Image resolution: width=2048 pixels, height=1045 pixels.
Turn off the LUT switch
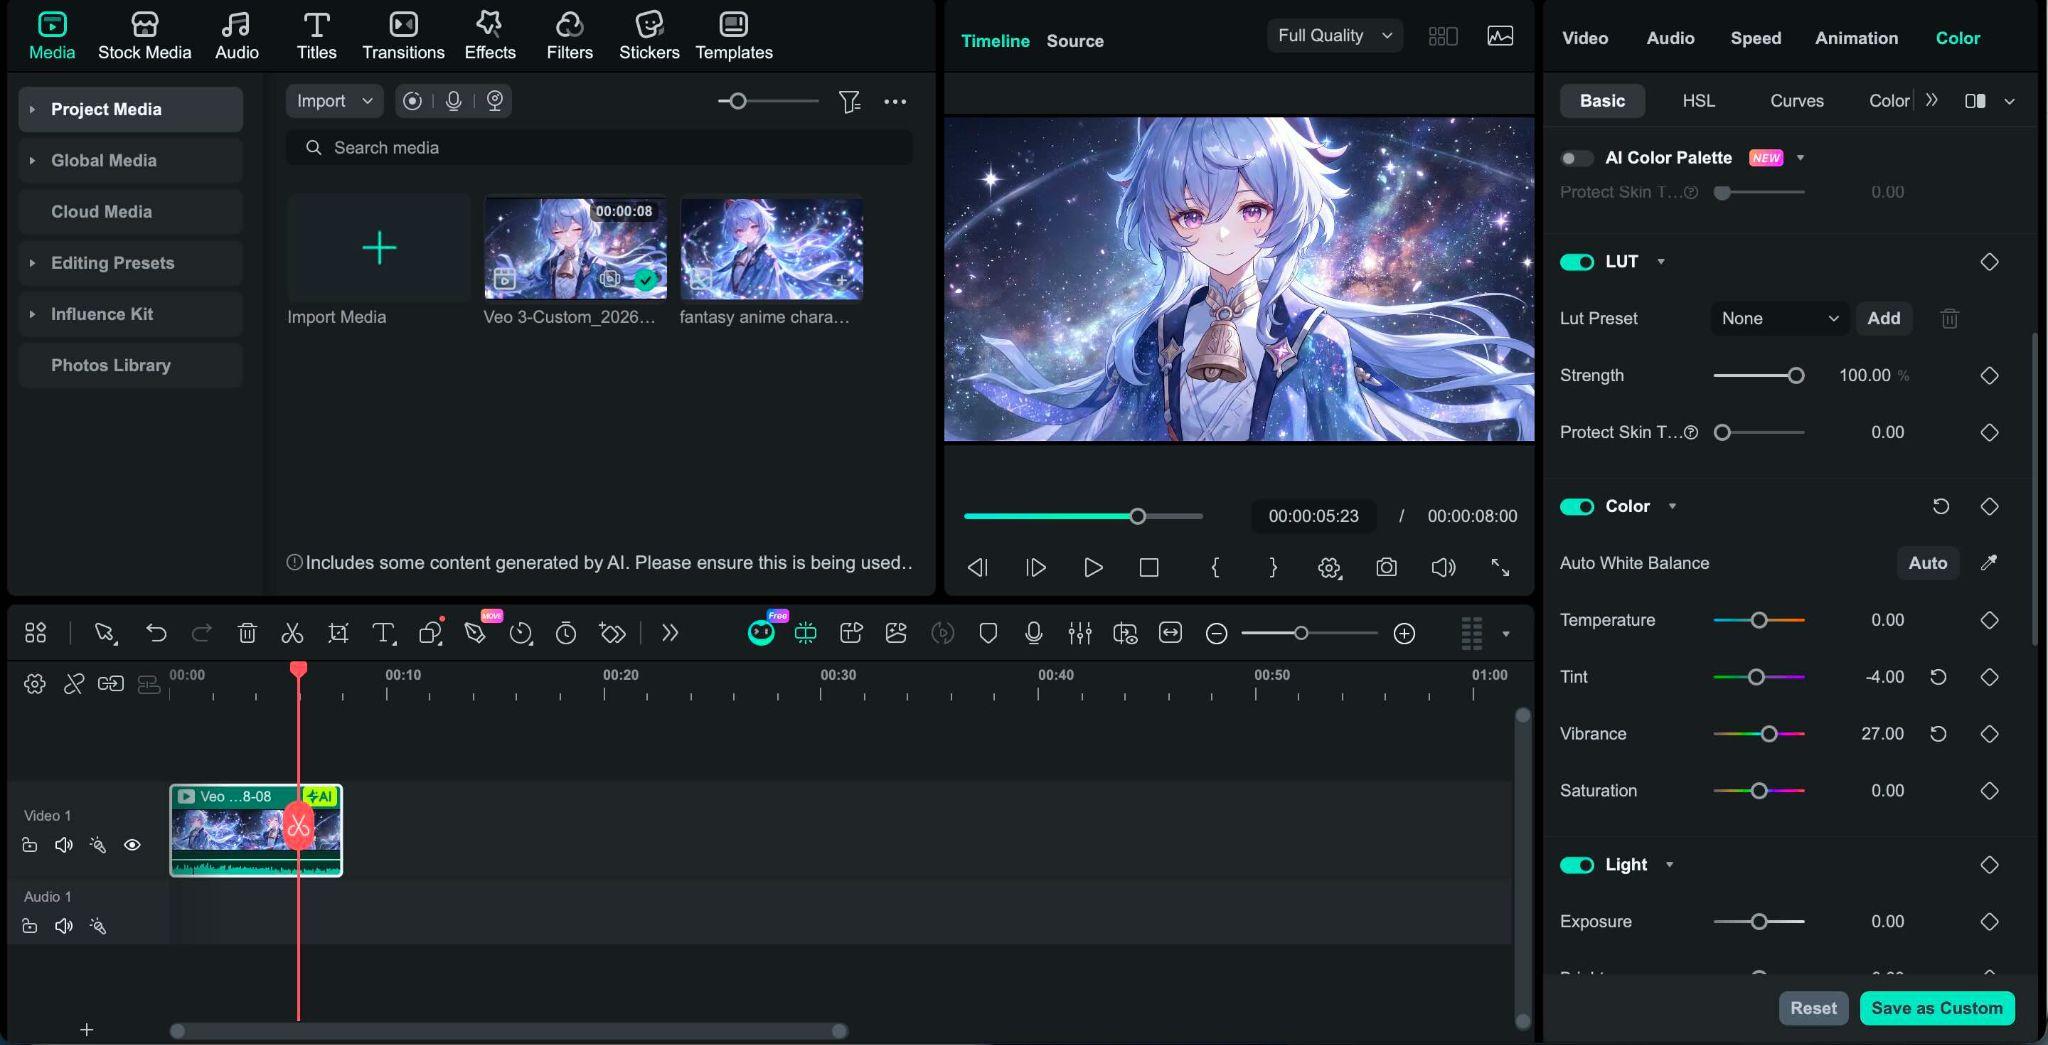pos(1577,262)
